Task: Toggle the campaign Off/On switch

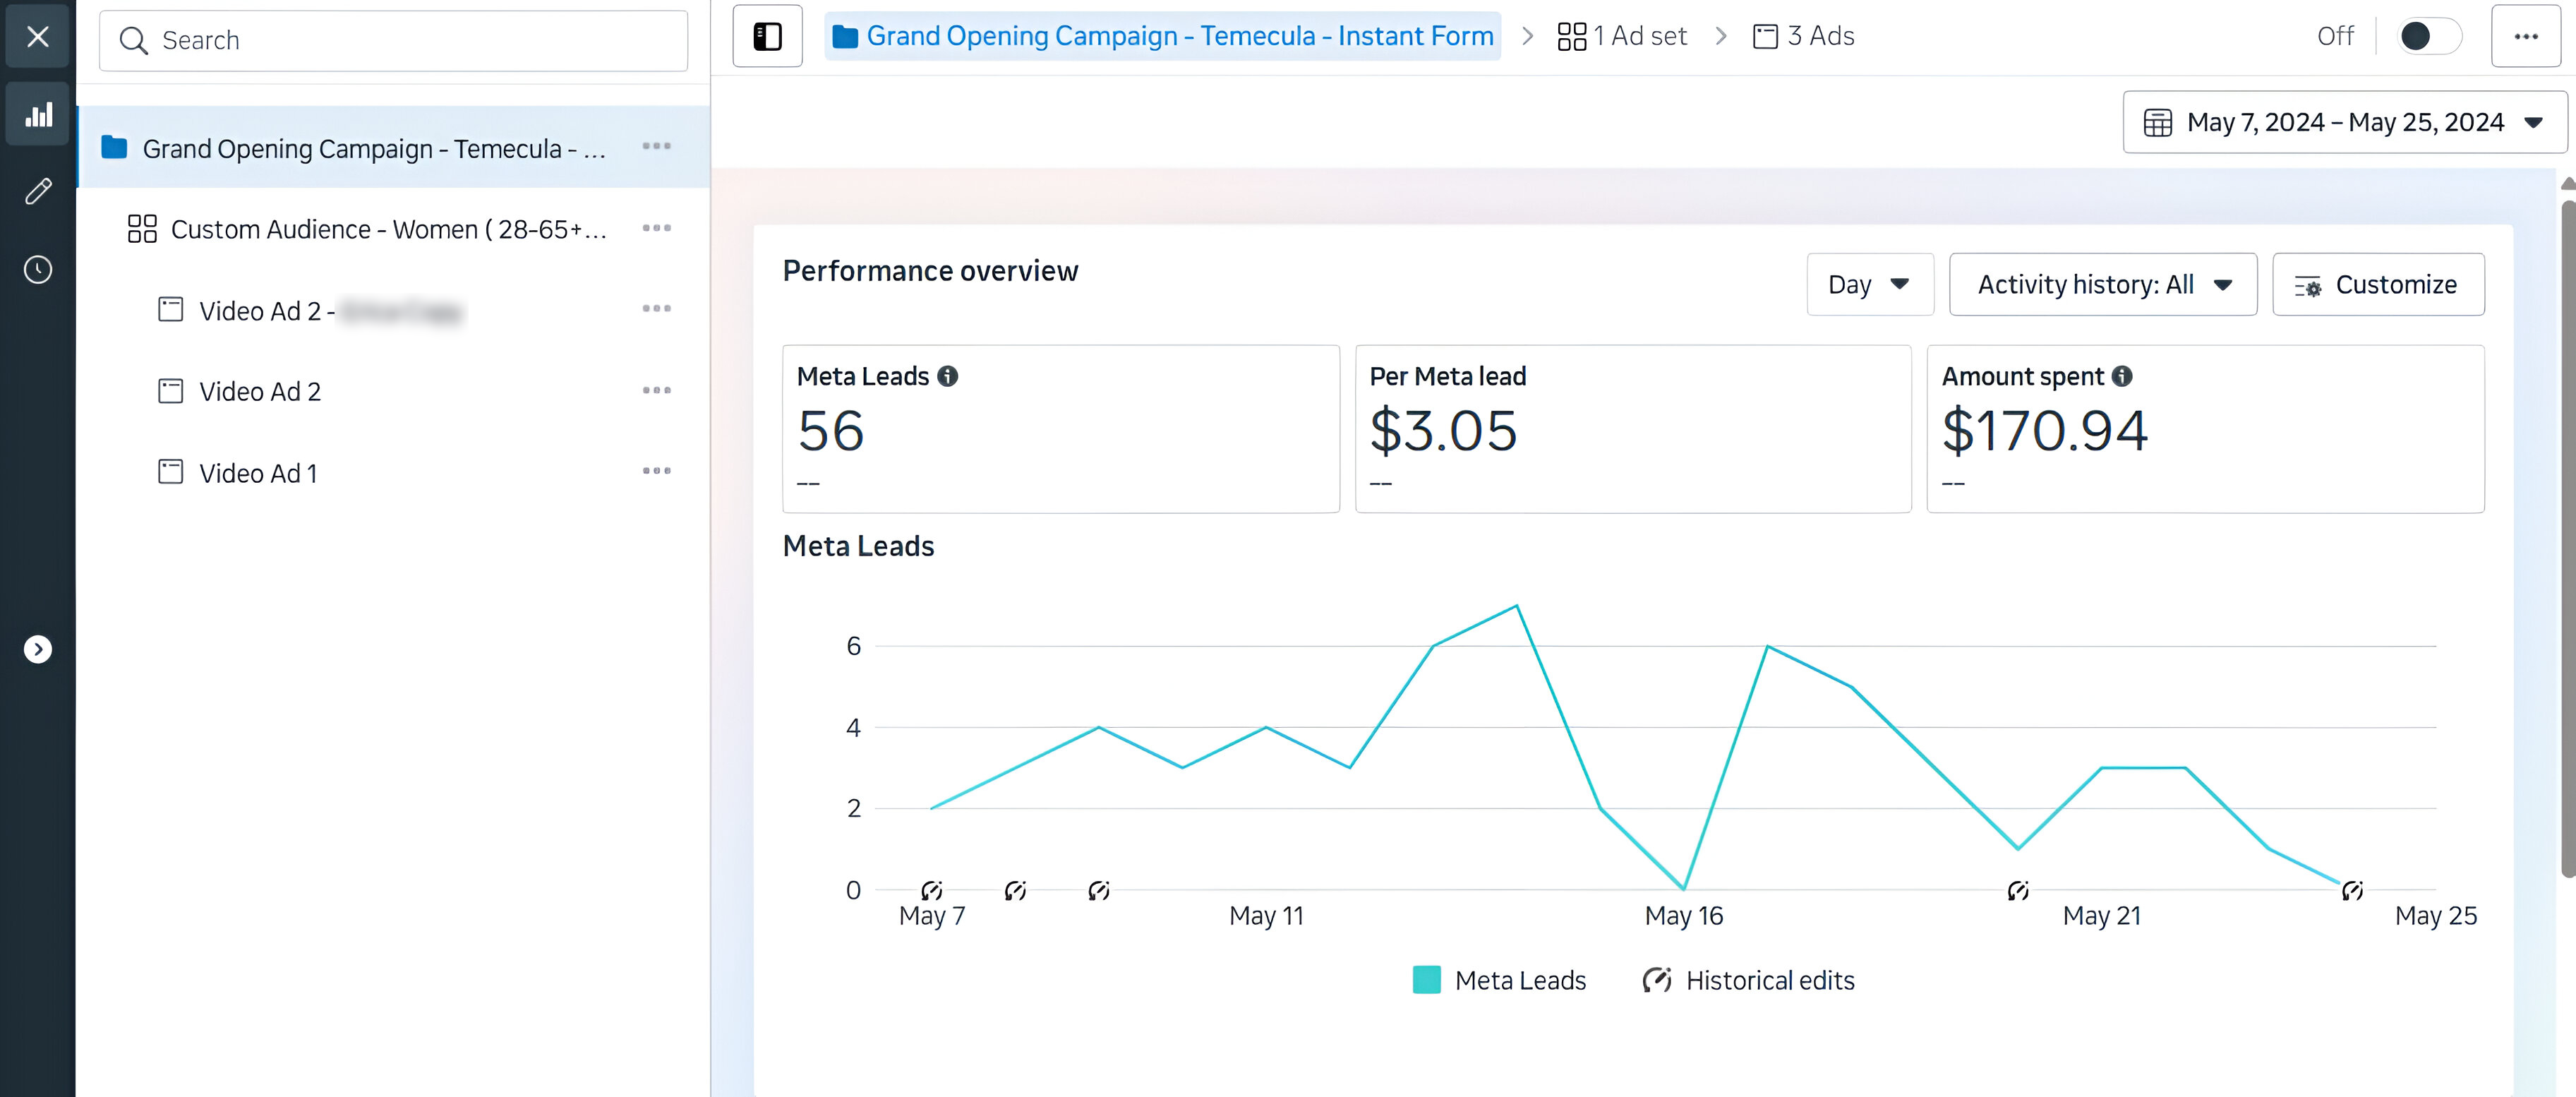Action: point(2428,37)
